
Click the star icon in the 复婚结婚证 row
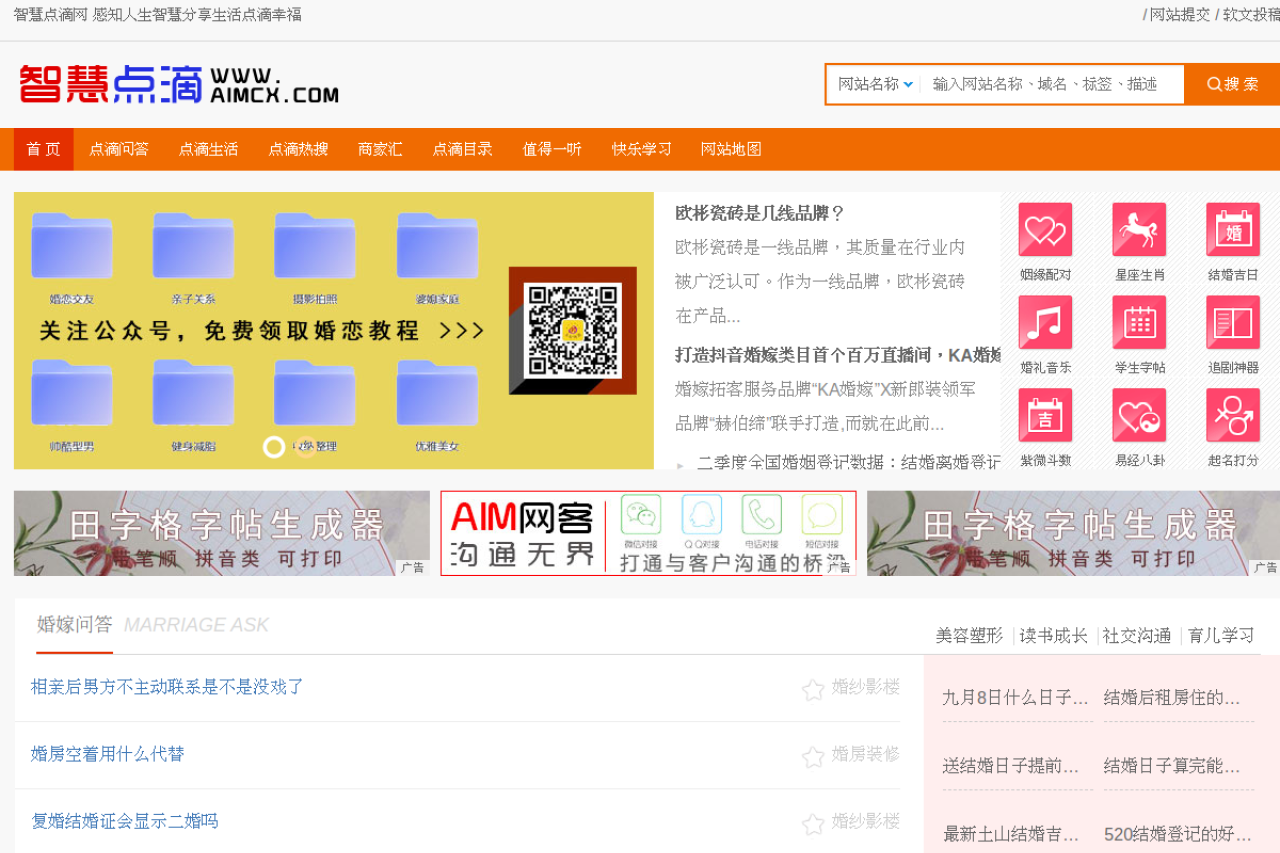click(813, 823)
